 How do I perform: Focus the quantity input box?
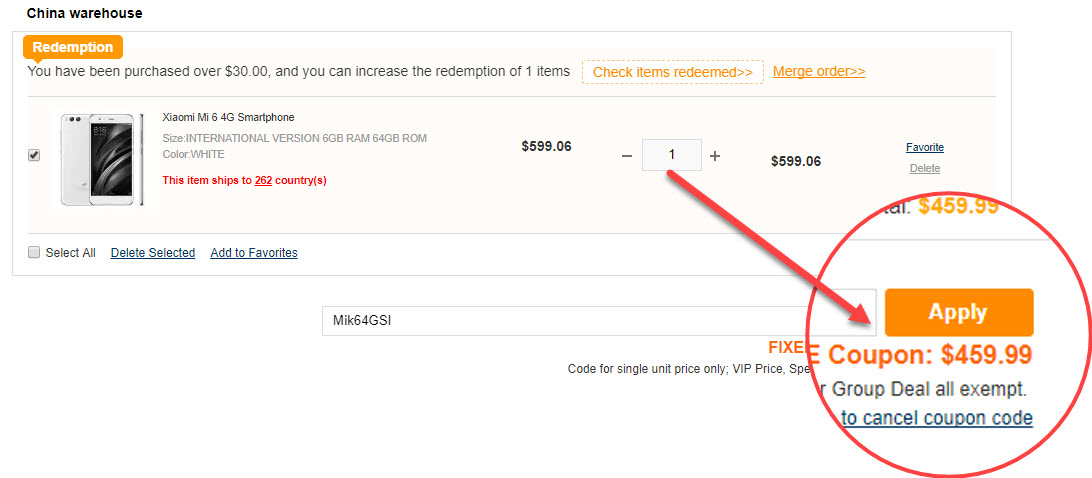click(x=671, y=155)
